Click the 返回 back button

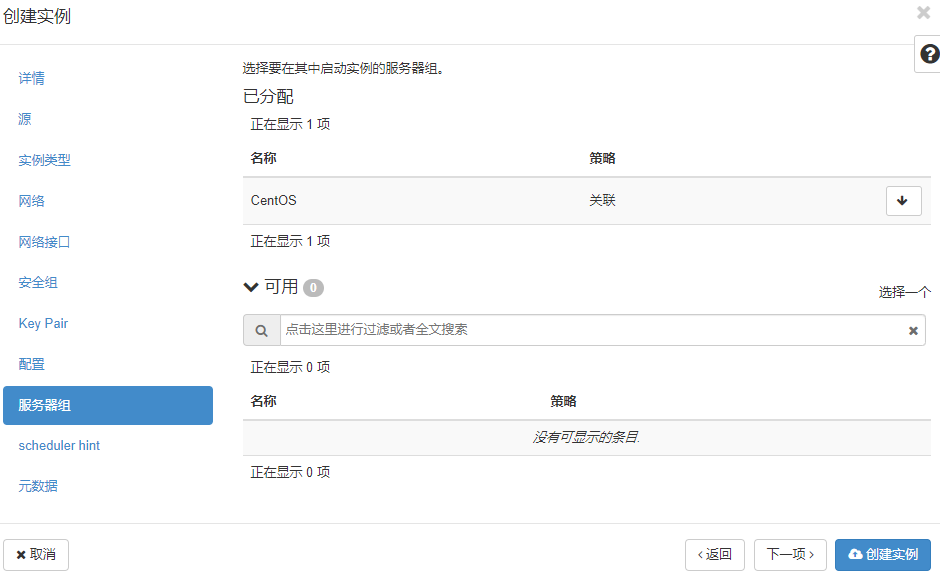(714, 555)
